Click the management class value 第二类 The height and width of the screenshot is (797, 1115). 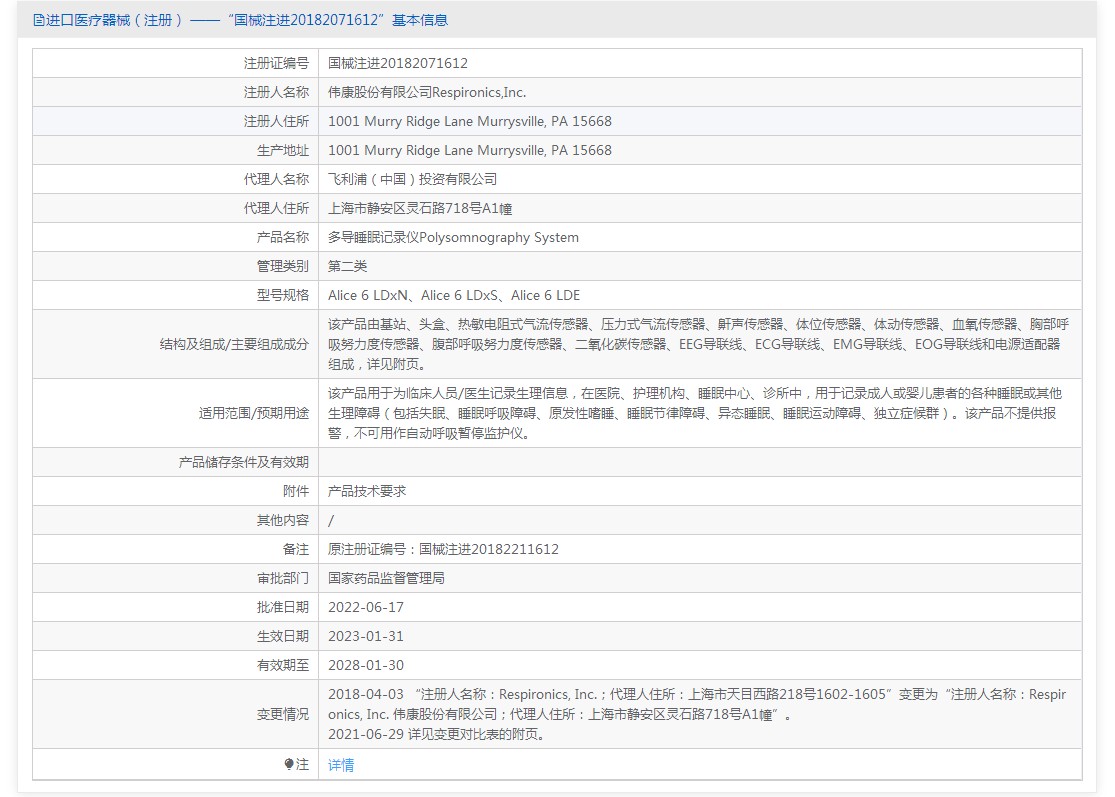tap(347, 267)
